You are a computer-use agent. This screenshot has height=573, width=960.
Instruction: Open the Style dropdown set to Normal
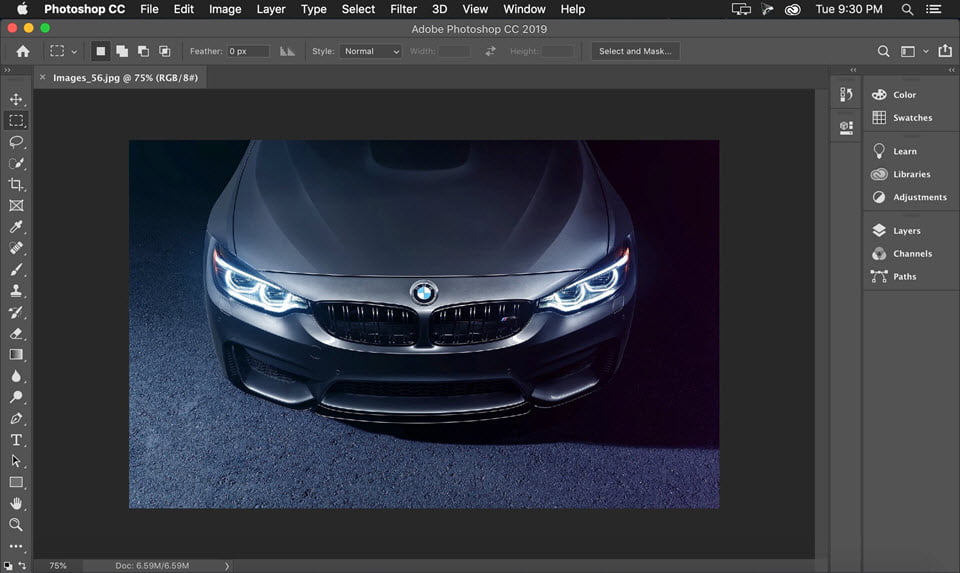pos(370,51)
